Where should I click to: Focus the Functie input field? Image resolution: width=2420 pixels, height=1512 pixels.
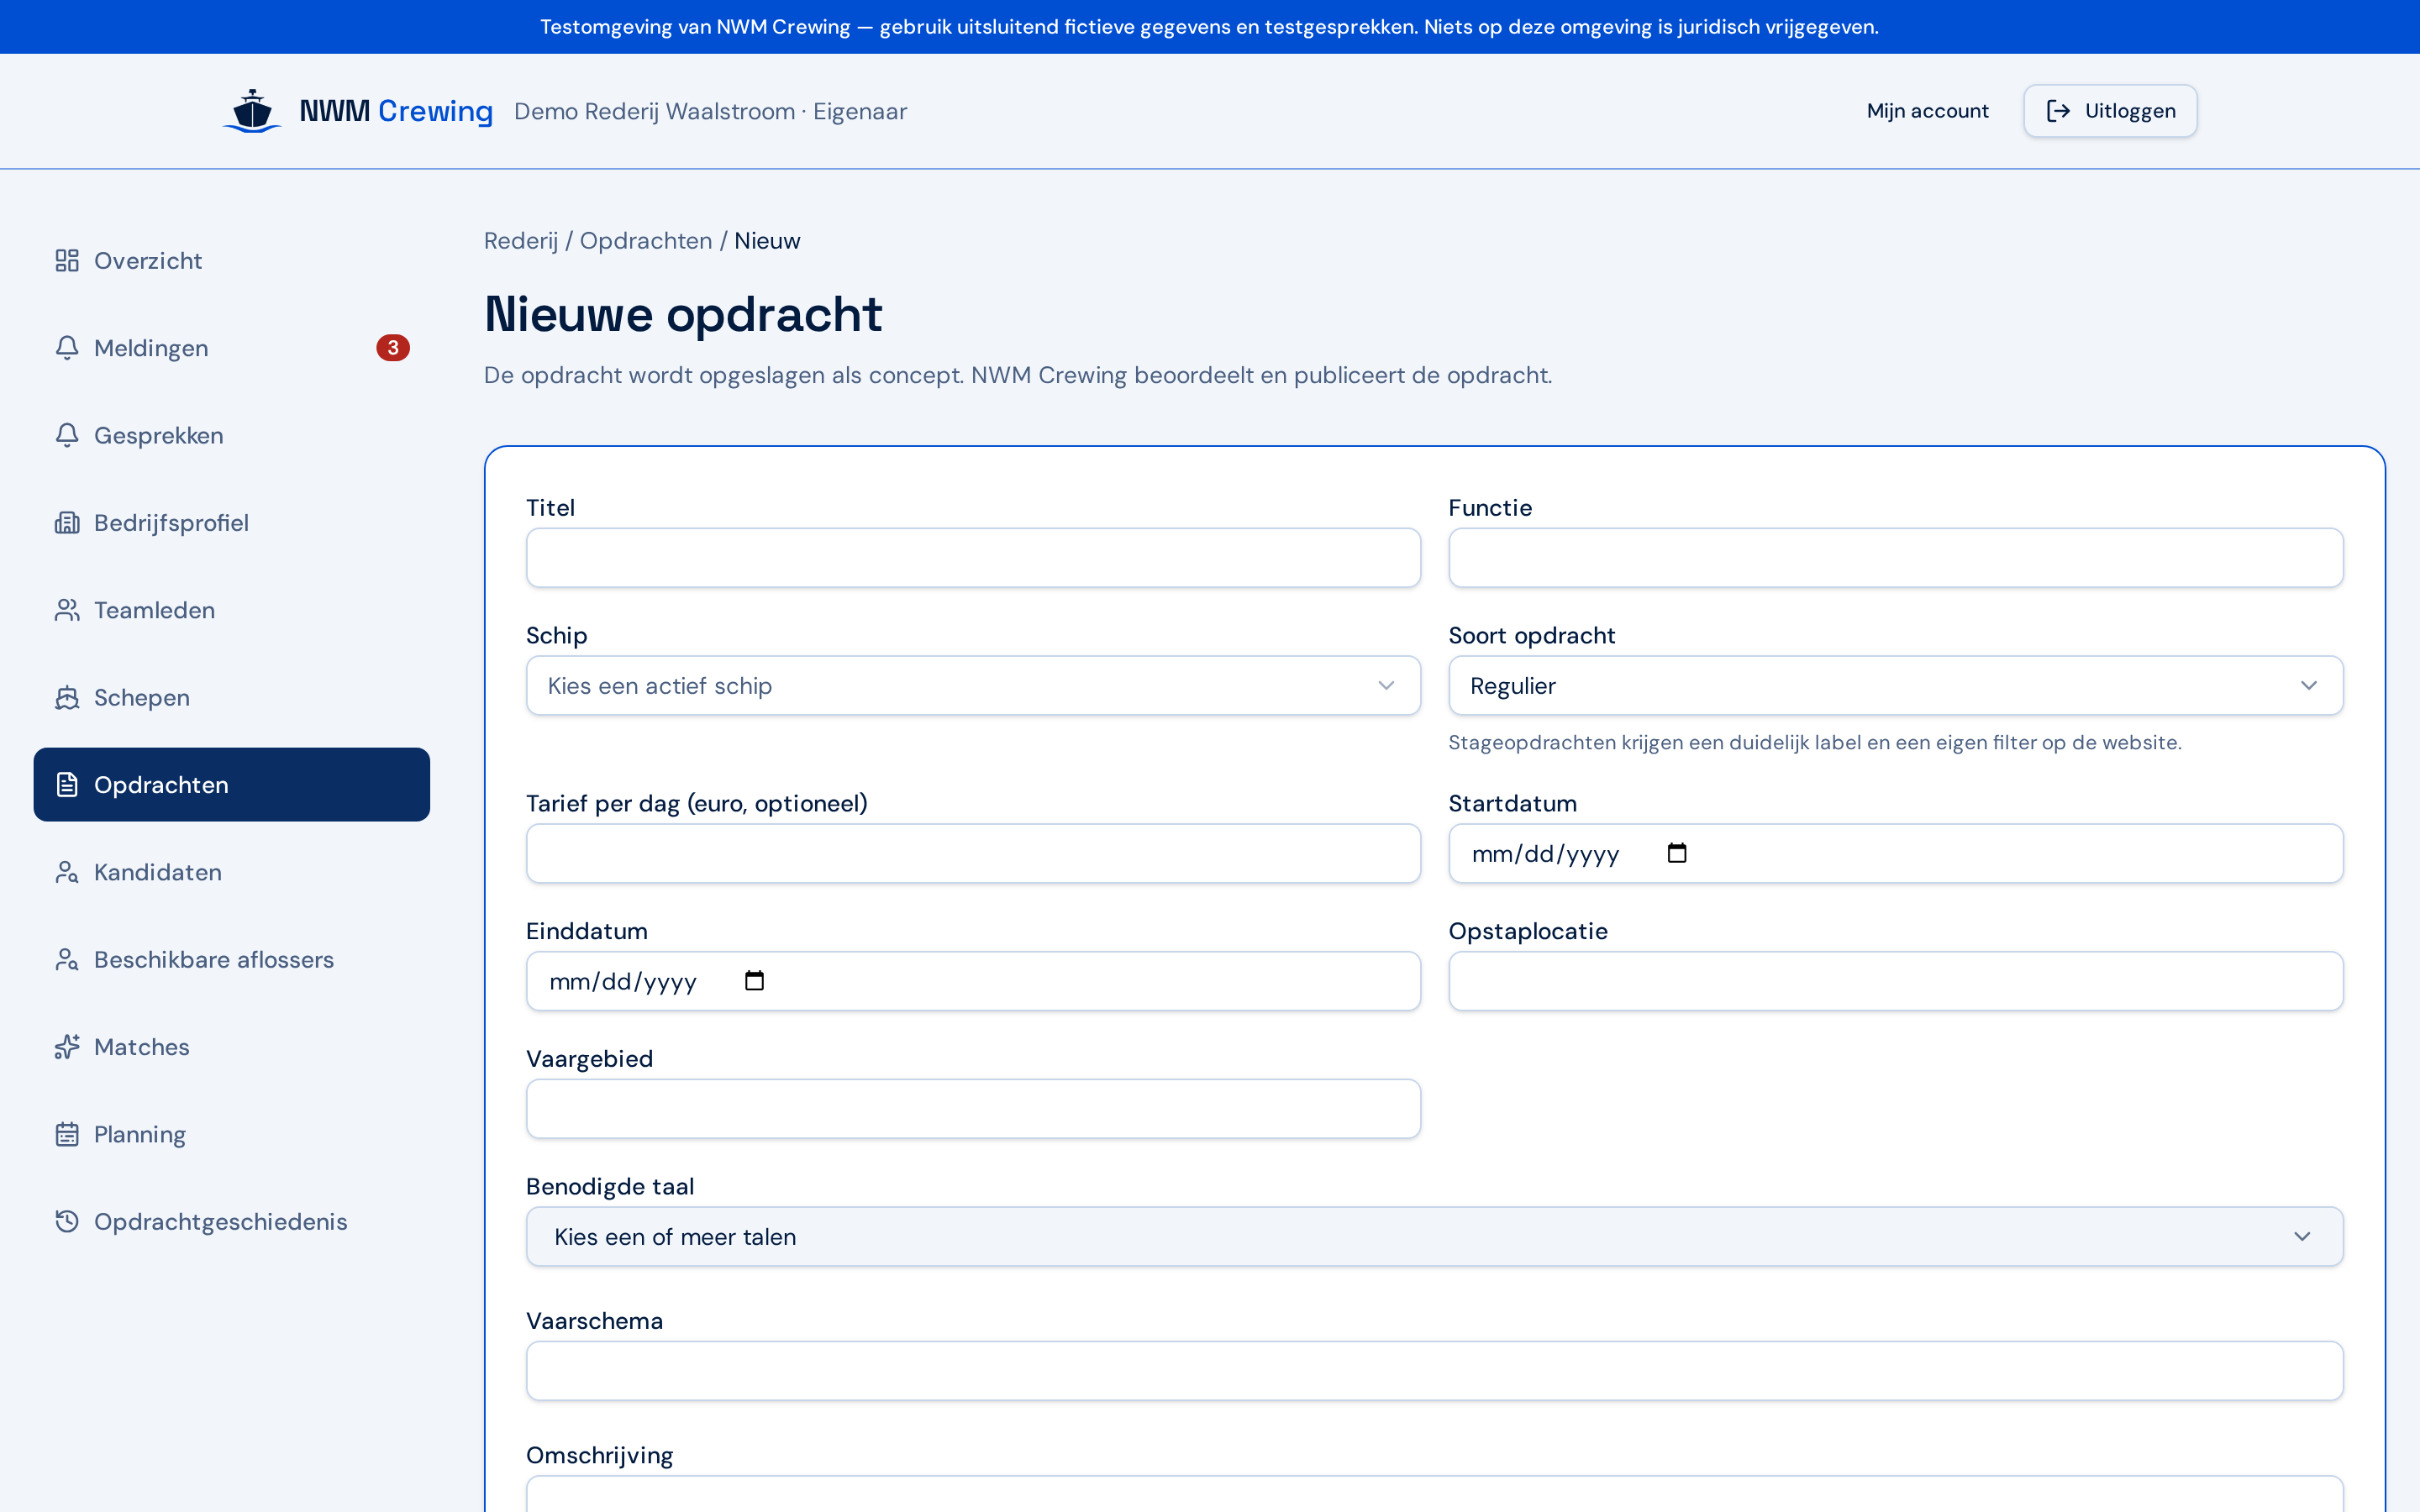(x=1895, y=558)
